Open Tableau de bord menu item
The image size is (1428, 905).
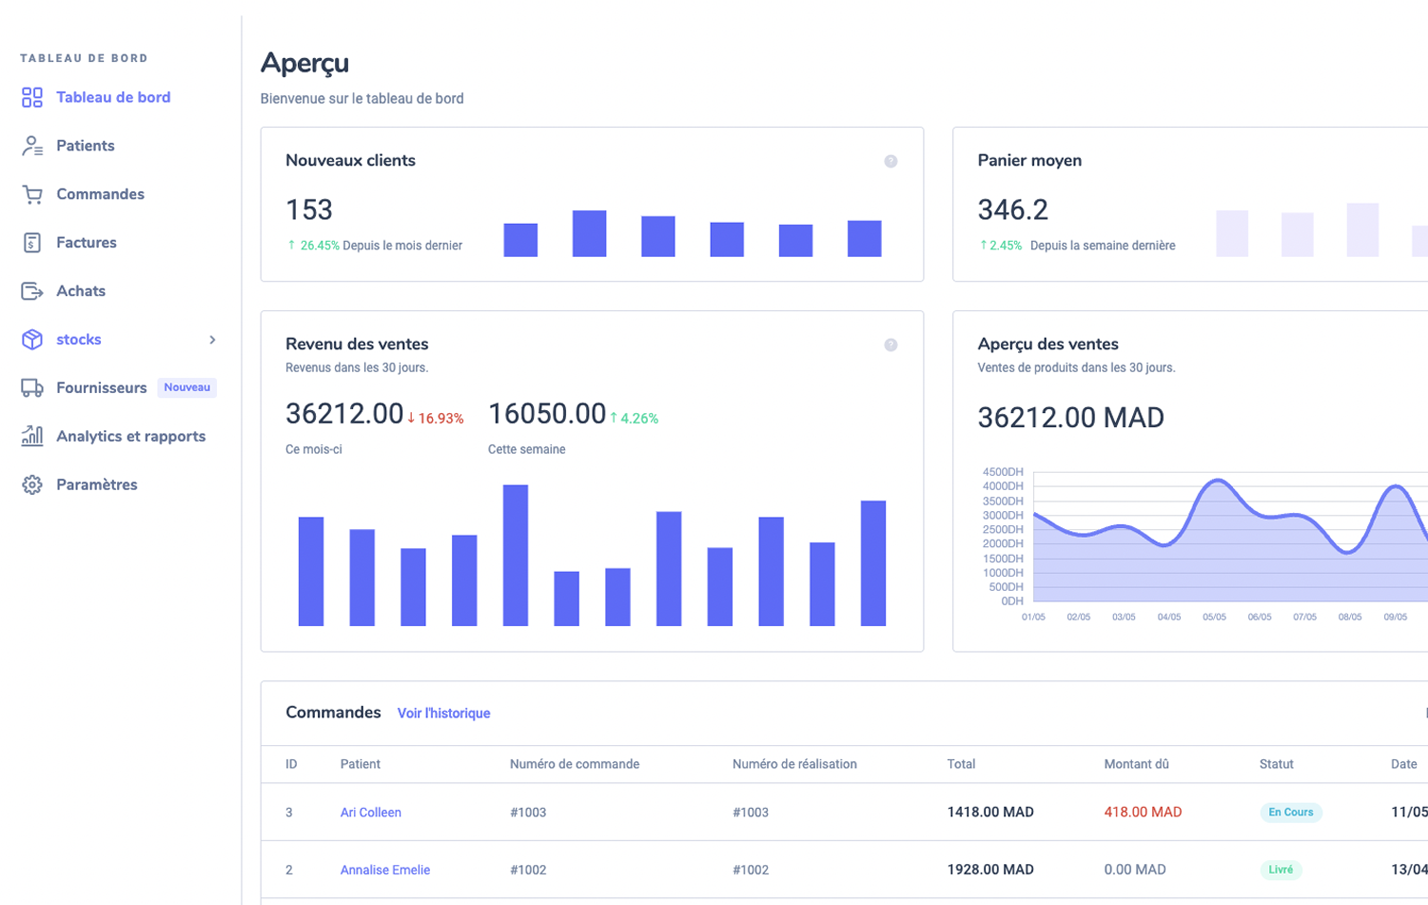113,97
